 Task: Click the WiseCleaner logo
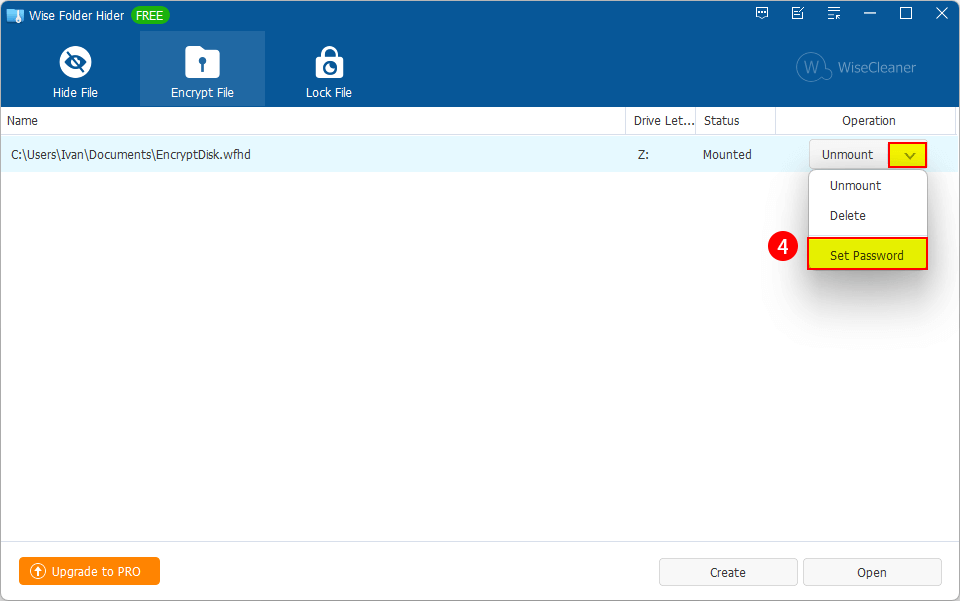click(x=856, y=67)
